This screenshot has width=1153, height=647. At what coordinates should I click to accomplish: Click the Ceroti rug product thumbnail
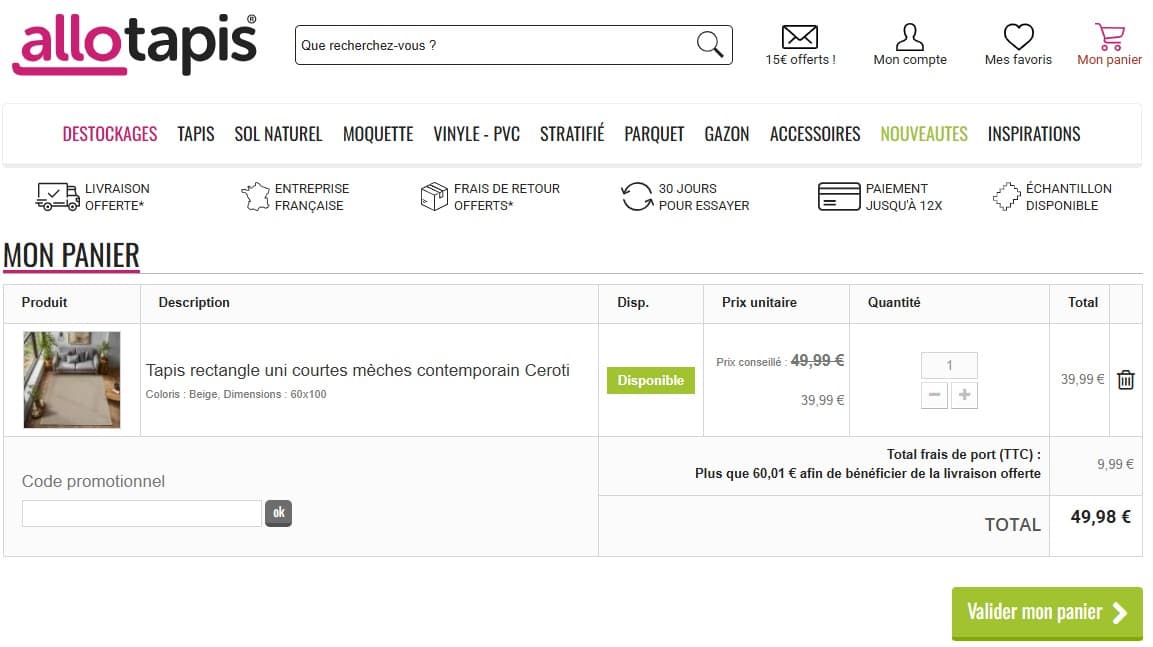[72, 379]
